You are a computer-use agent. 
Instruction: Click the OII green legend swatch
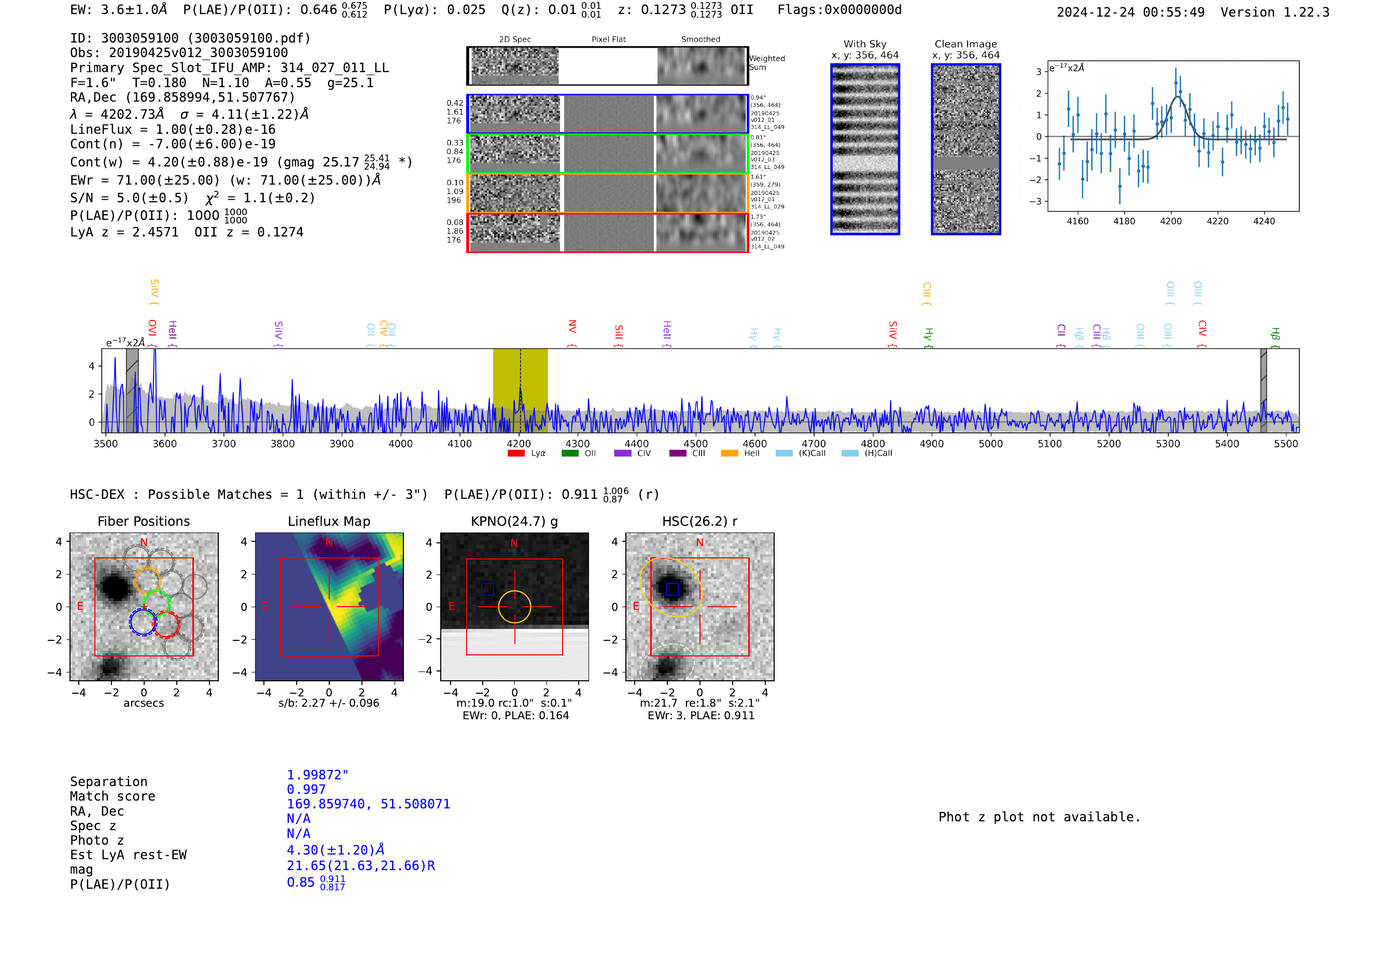[x=570, y=453]
